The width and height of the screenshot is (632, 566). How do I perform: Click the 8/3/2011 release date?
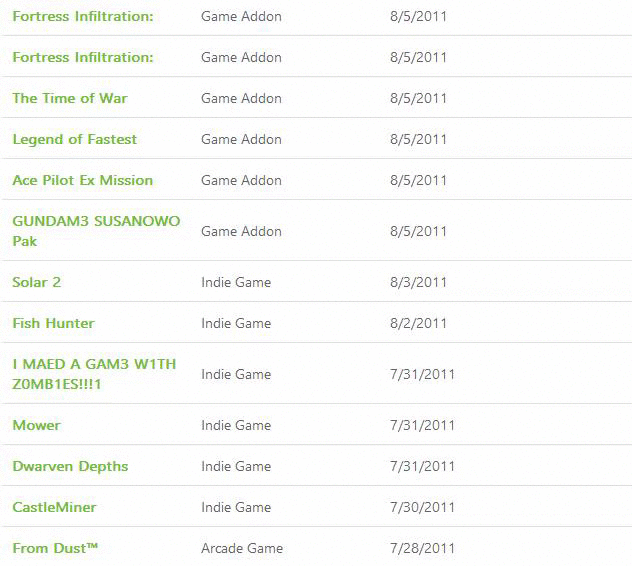[x=418, y=282]
